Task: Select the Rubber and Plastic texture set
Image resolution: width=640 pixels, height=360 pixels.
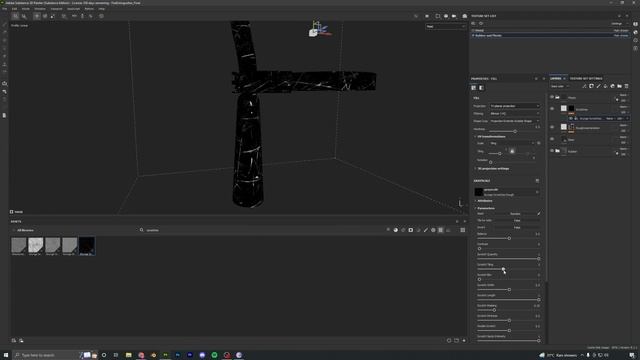Action: [x=550, y=36]
